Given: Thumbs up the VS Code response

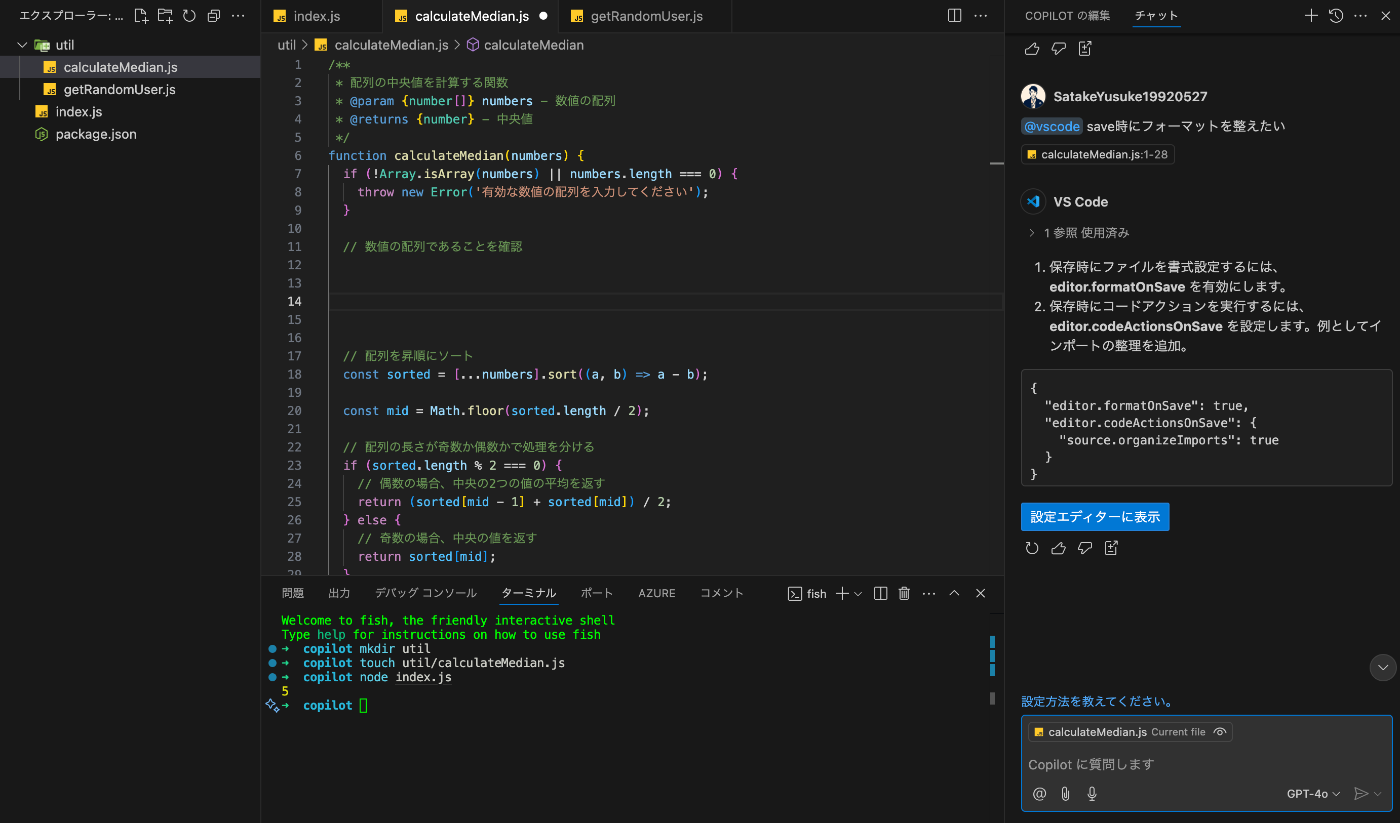Looking at the screenshot, I should pos(1059,548).
